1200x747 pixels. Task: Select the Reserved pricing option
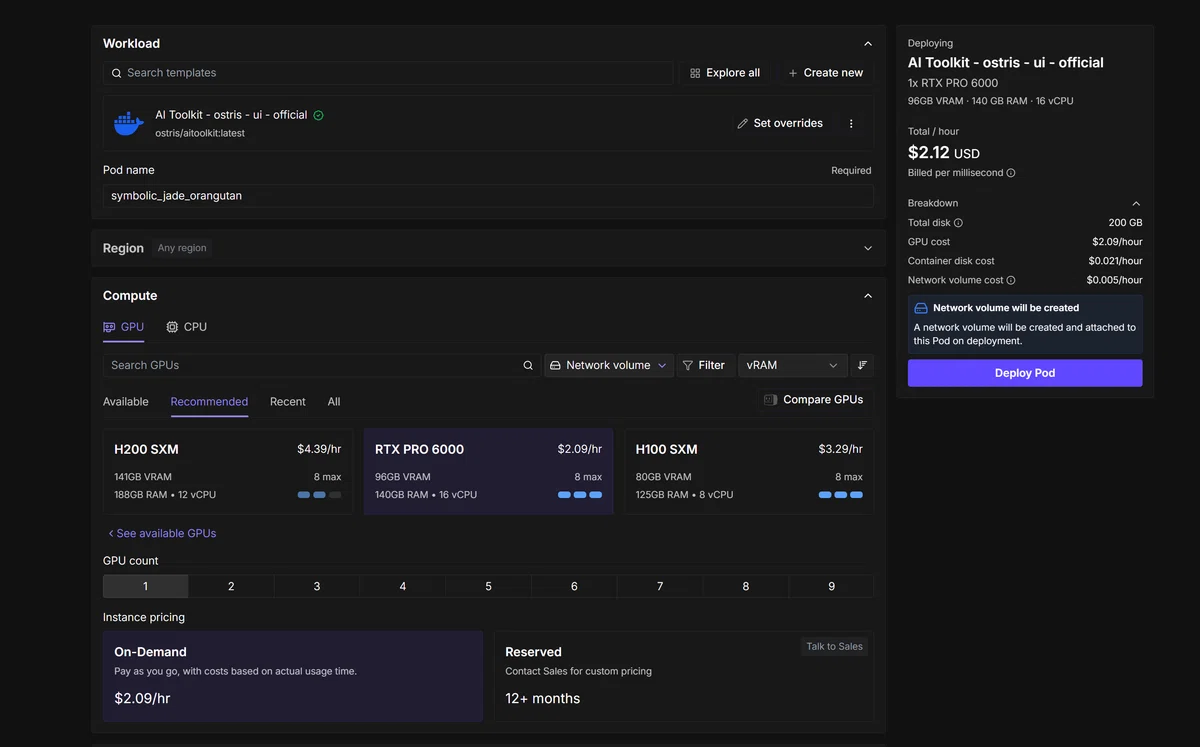683,676
